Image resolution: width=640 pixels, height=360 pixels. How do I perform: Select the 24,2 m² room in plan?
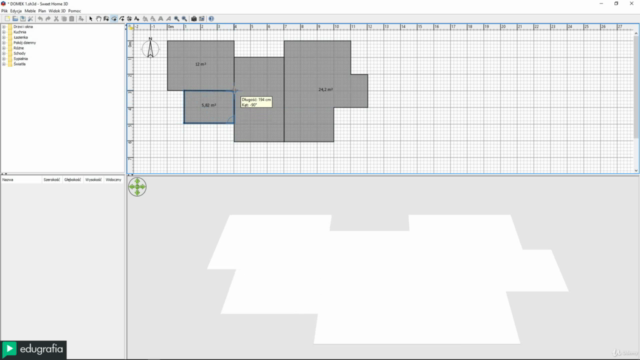click(x=325, y=90)
